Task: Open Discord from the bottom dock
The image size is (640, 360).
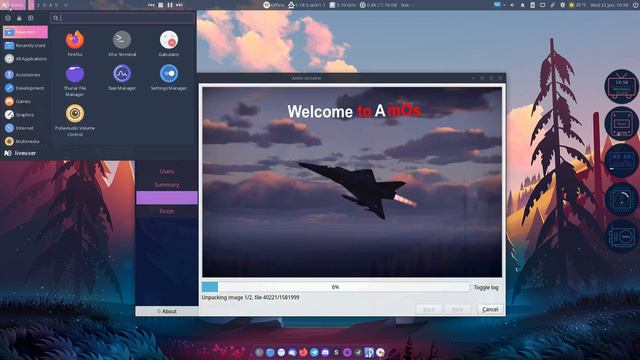Action: (x=325, y=352)
